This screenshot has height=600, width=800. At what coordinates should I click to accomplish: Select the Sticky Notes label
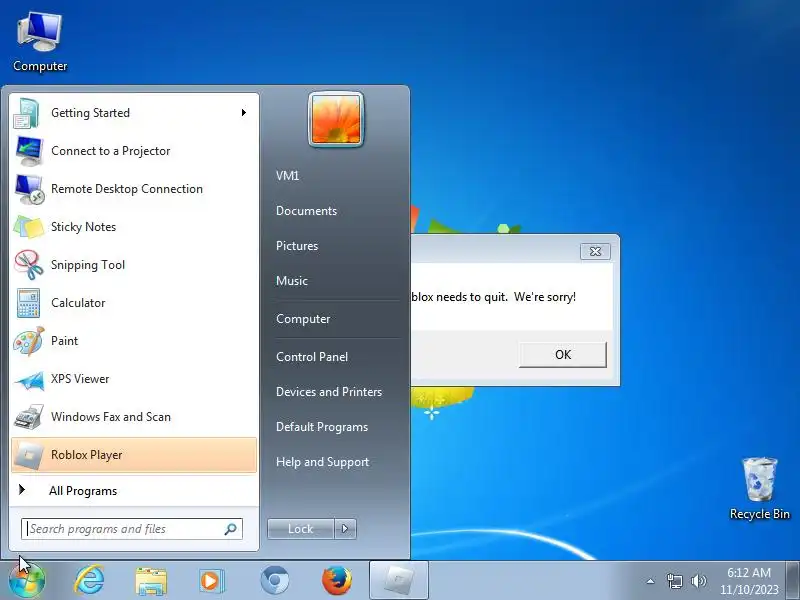pos(84,227)
